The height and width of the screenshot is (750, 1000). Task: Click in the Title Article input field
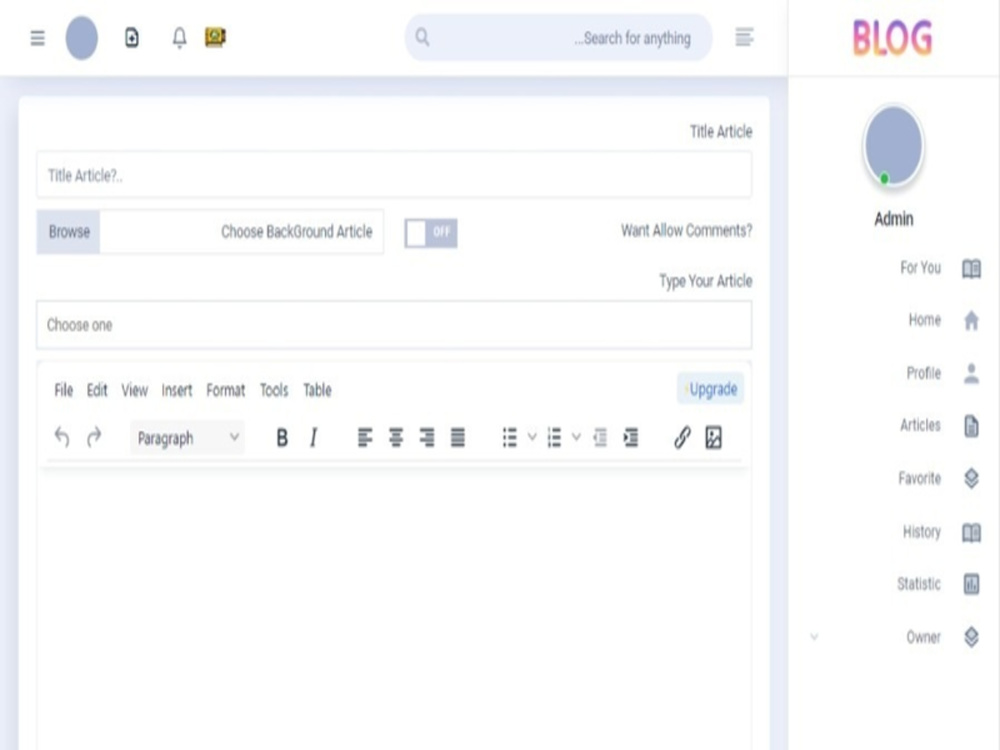tap(394, 175)
